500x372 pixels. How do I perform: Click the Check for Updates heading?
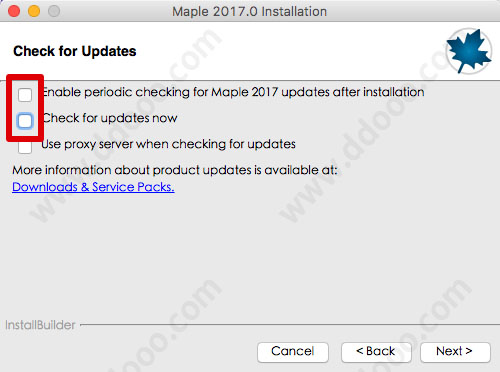click(x=75, y=51)
